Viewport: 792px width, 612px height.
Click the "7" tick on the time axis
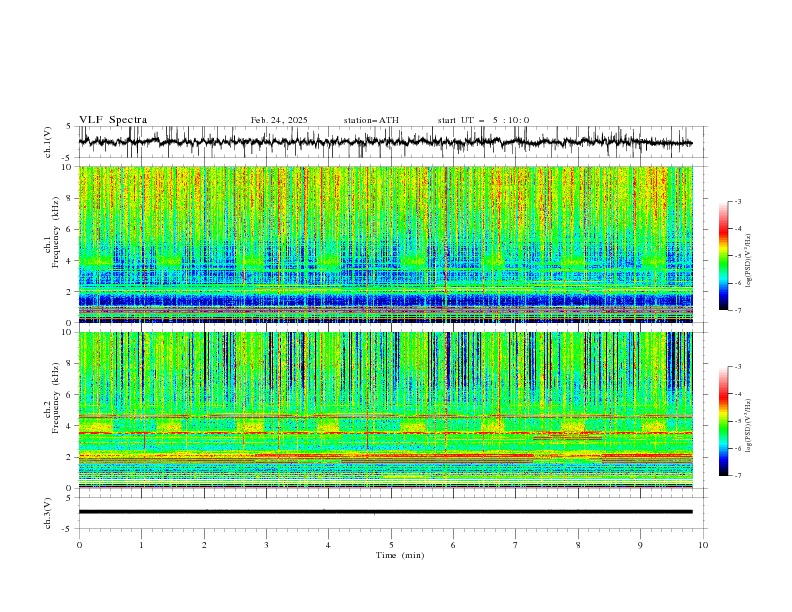pyautogui.click(x=516, y=545)
